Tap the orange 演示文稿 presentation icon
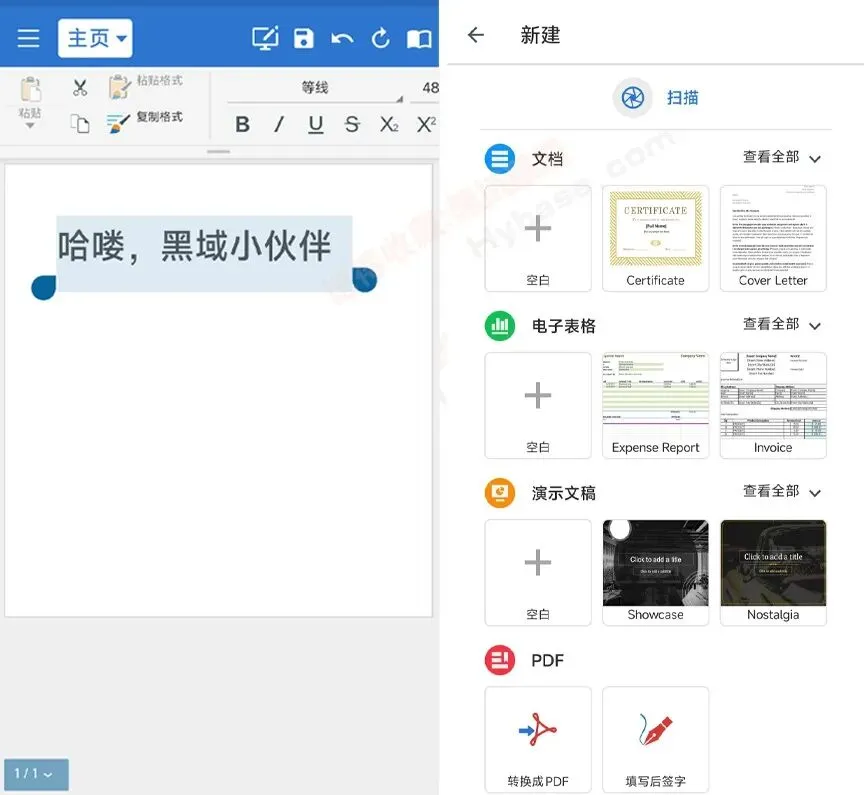Screen dimensions: 864x795 (x=500, y=493)
